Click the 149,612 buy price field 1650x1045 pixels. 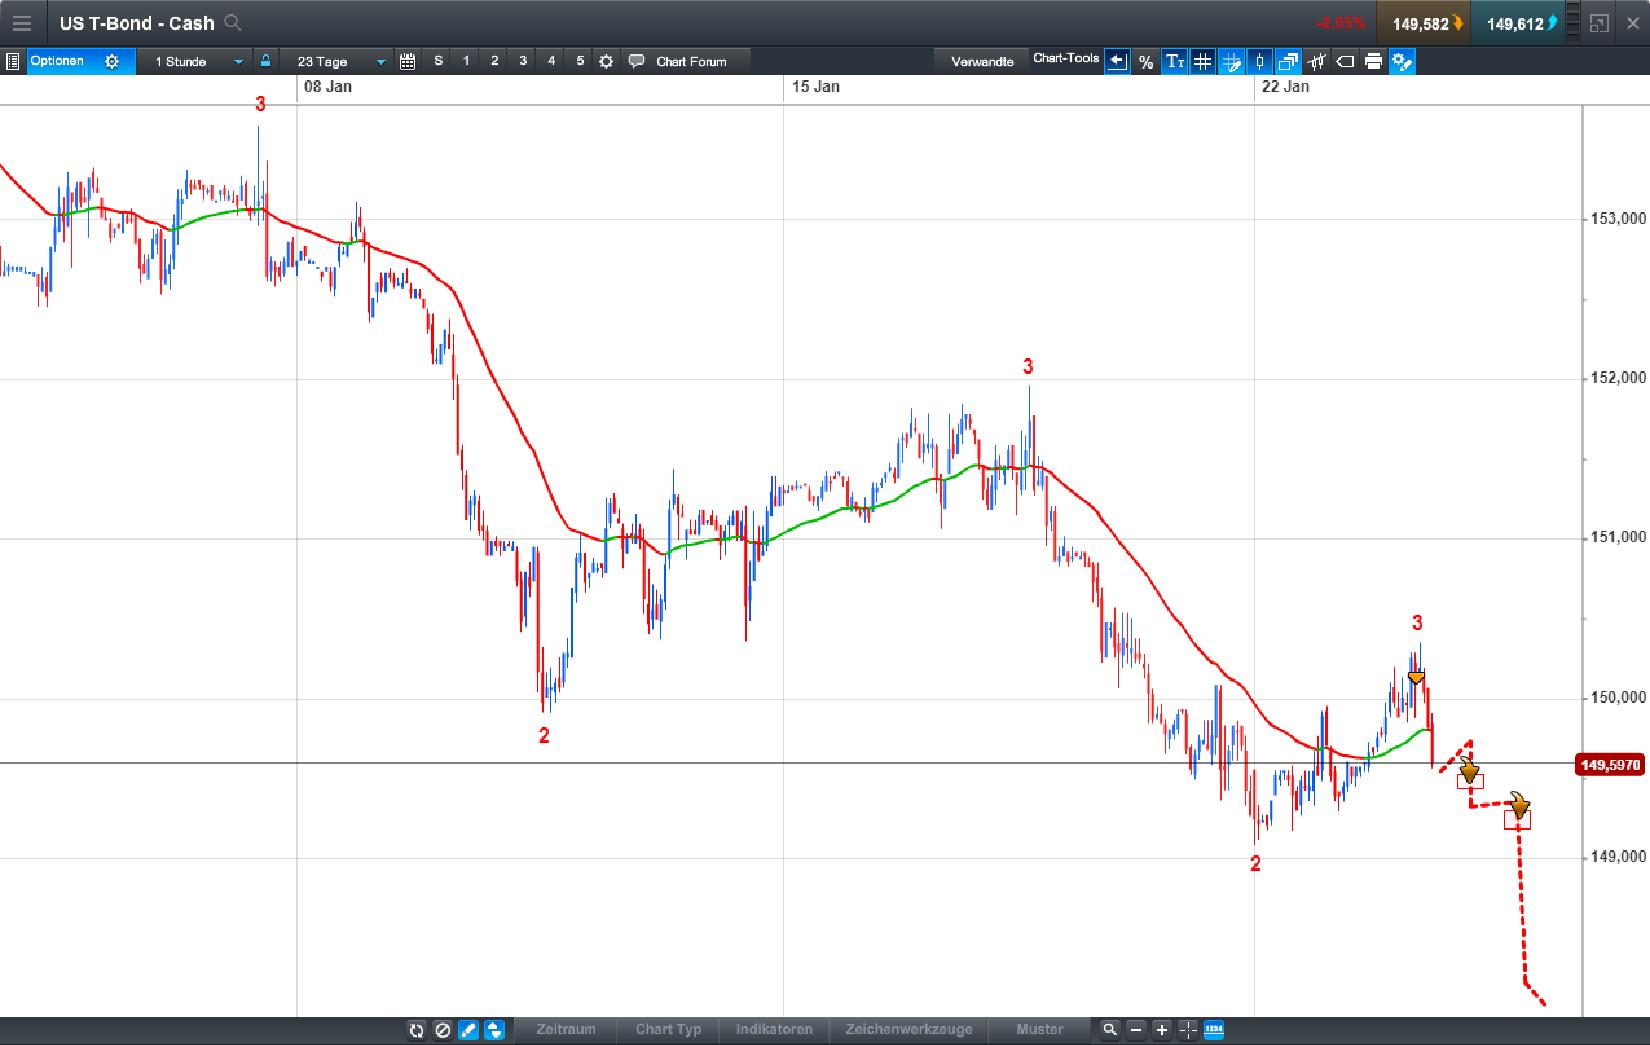point(1519,22)
